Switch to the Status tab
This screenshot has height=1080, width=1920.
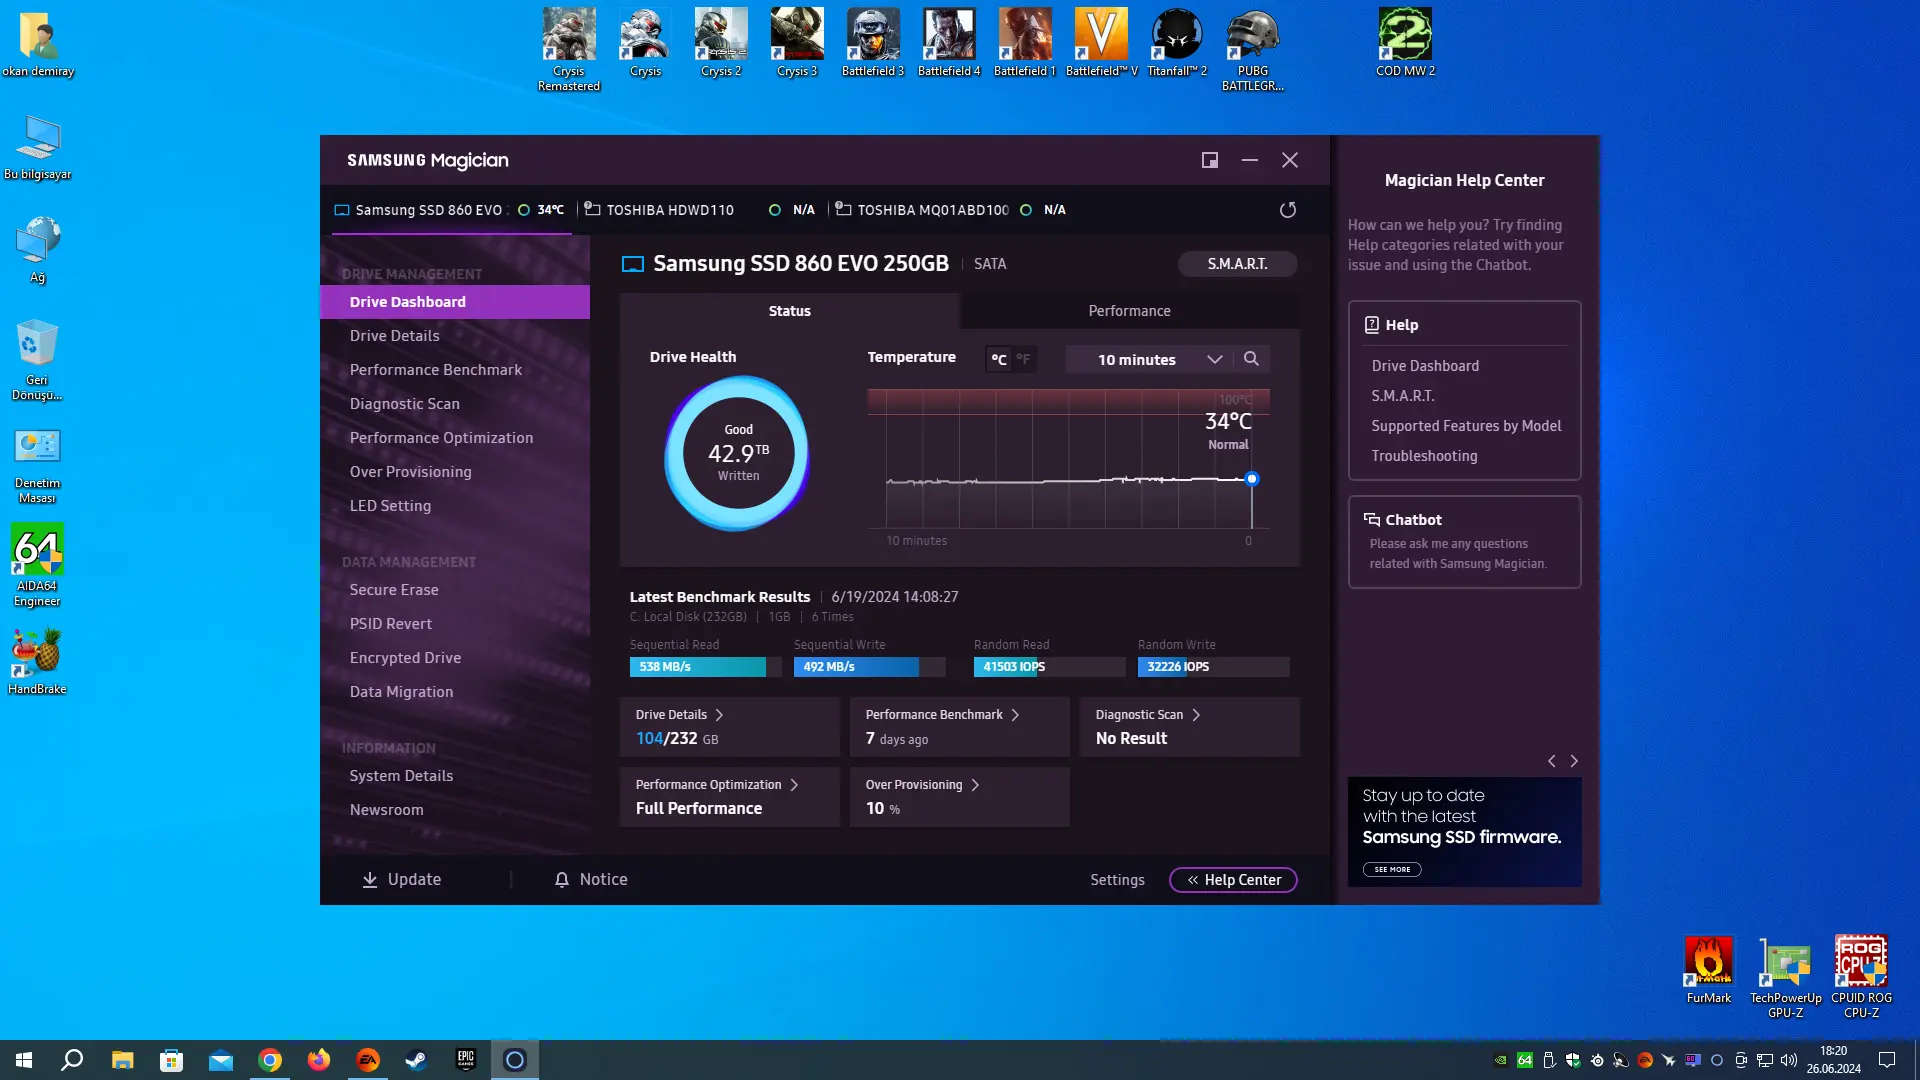coord(790,311)
